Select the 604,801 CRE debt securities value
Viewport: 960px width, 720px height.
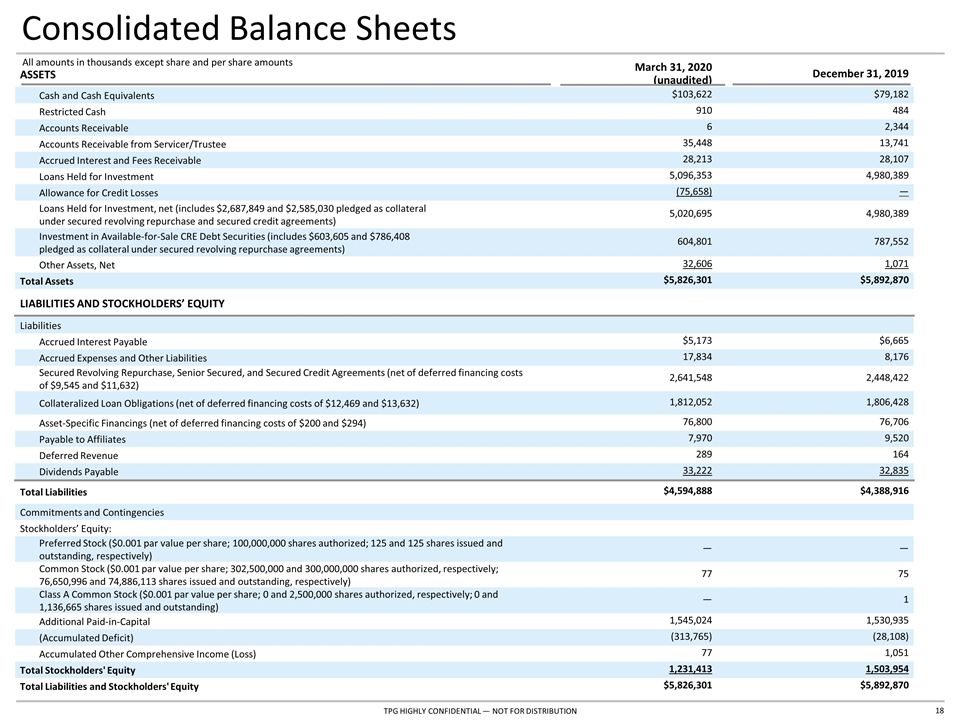coord(694,242)
